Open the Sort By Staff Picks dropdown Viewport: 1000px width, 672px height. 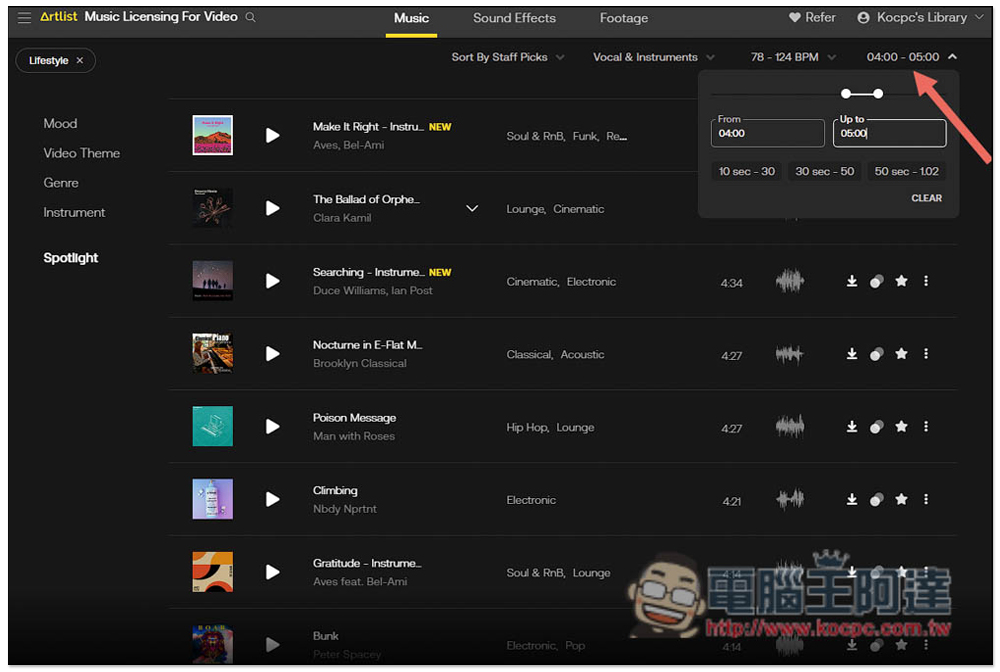click(508, 57)
